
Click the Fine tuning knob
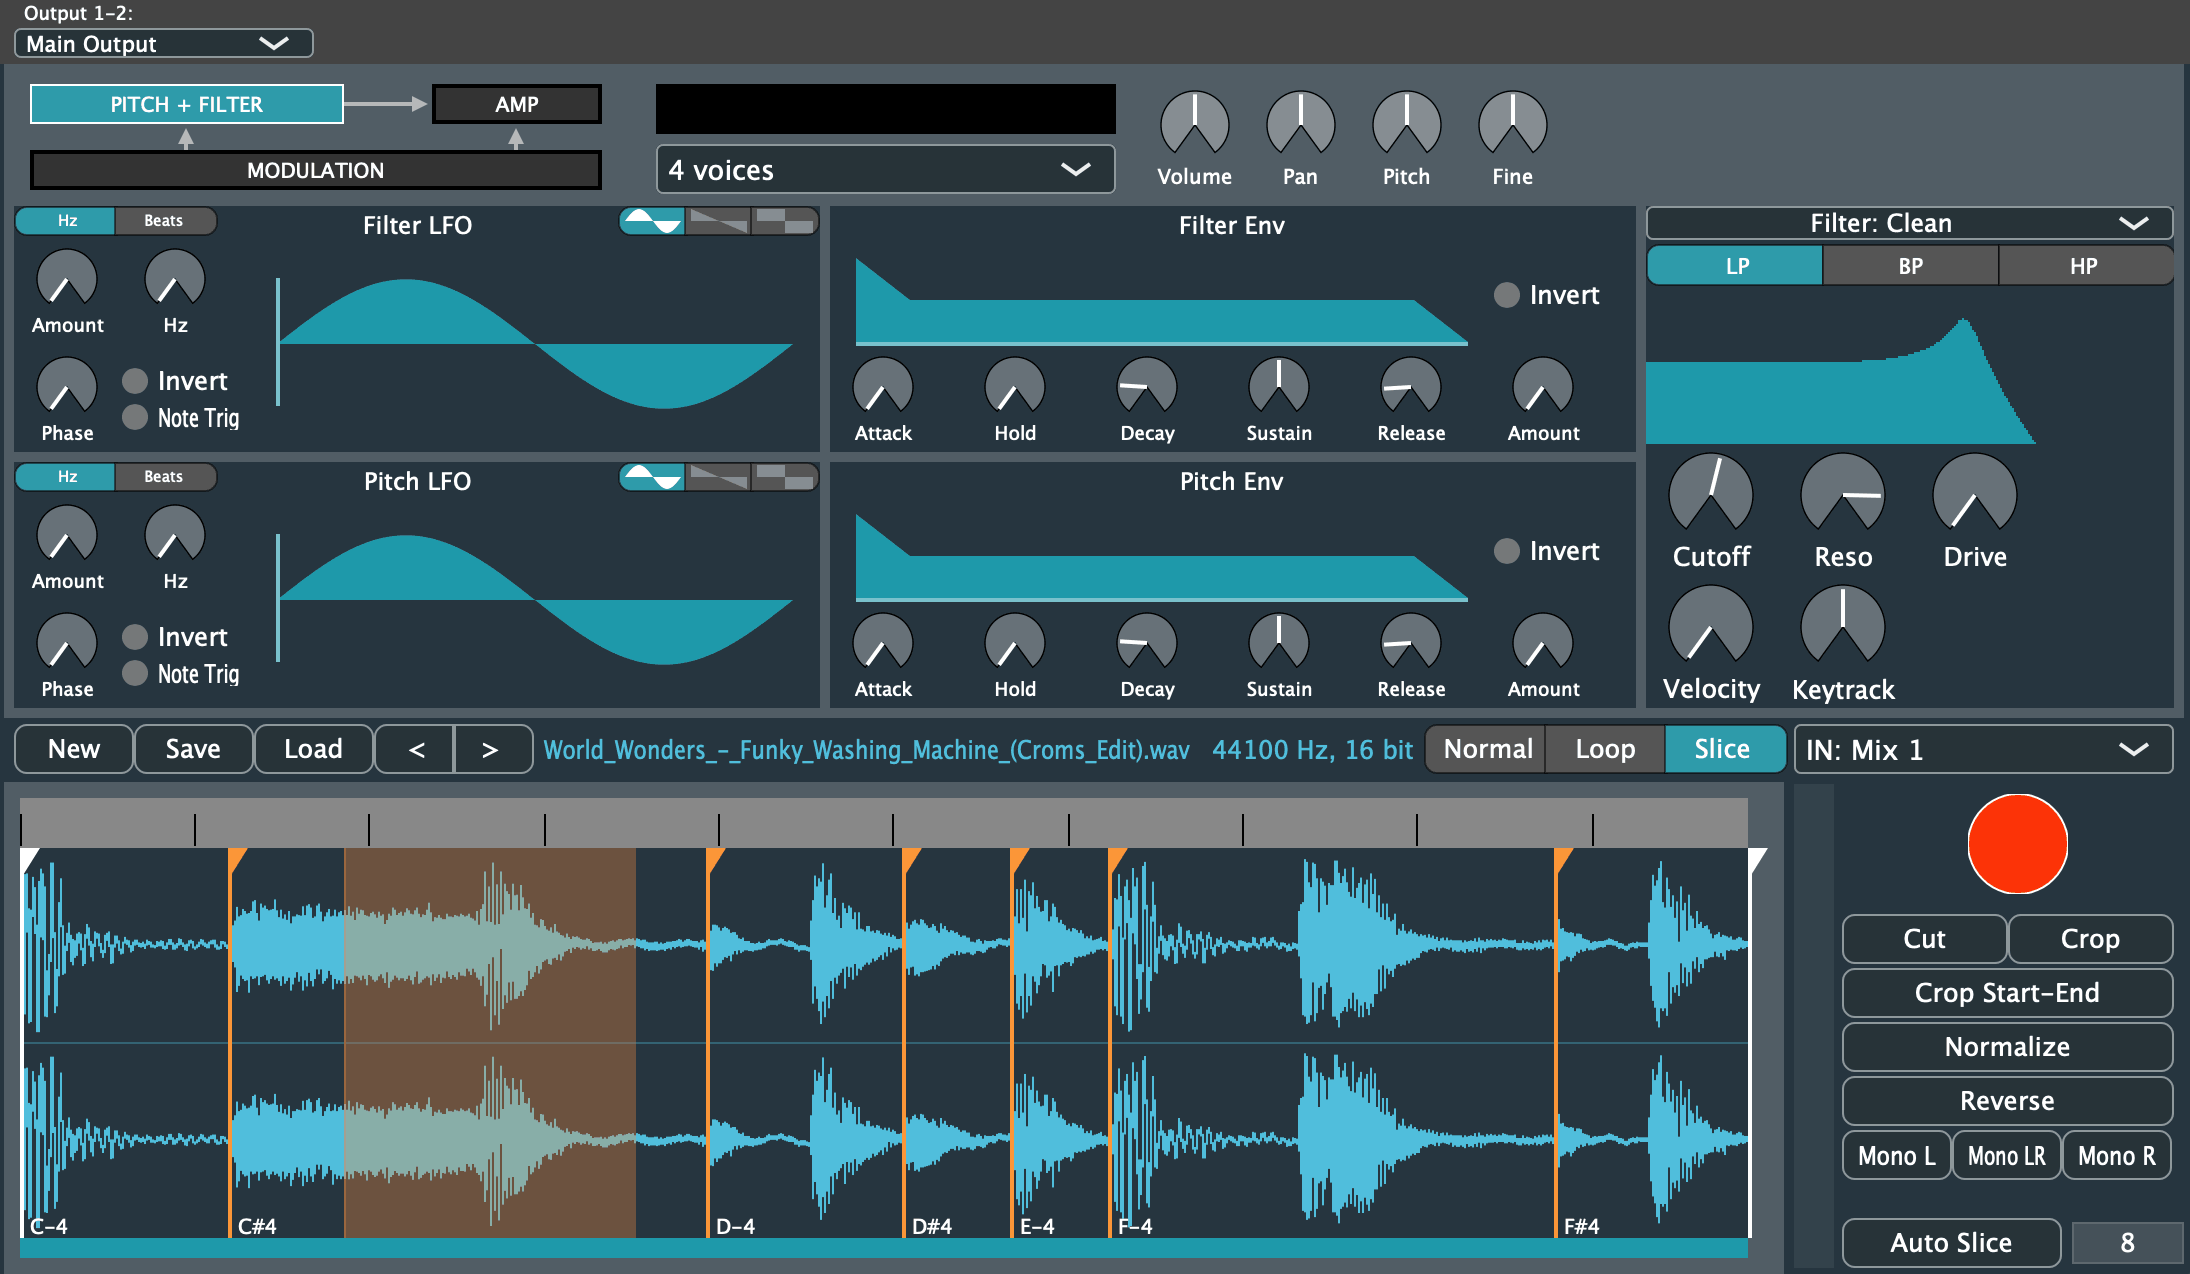tap(1512, 124)
